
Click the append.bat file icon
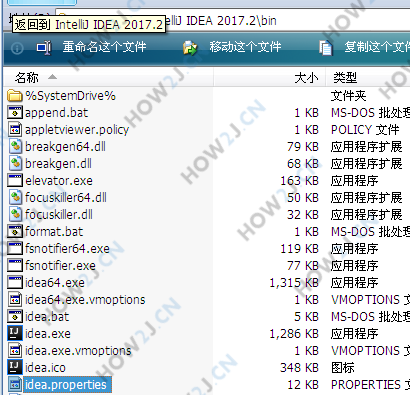15,113
